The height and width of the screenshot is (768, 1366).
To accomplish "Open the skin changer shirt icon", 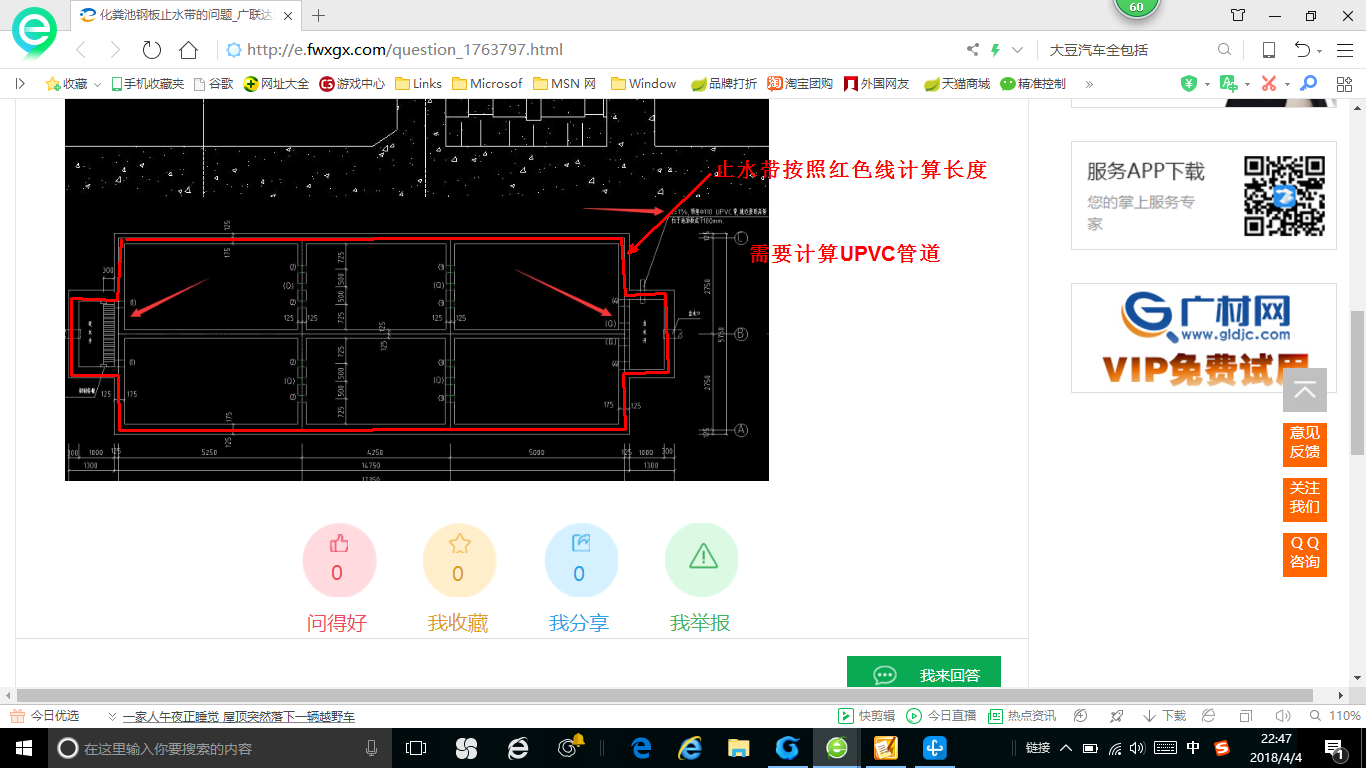I will (1238, 15).
